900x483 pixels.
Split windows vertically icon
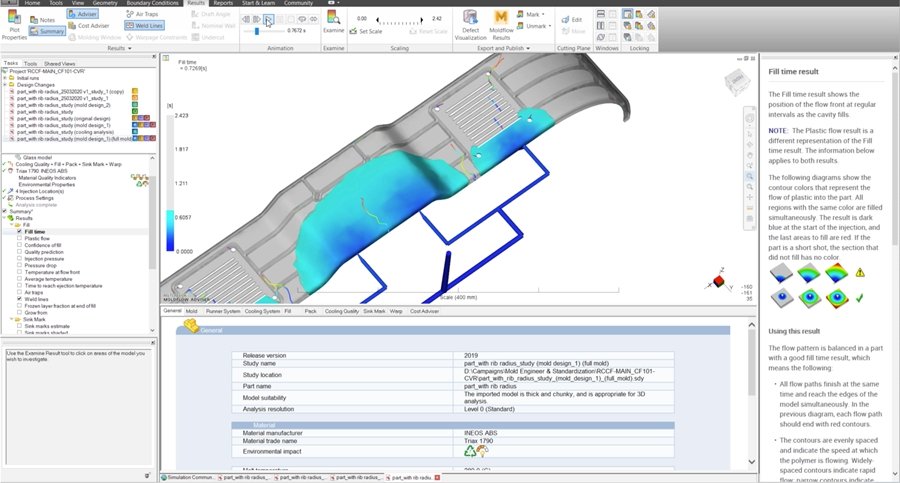click(x=600, y=25)
